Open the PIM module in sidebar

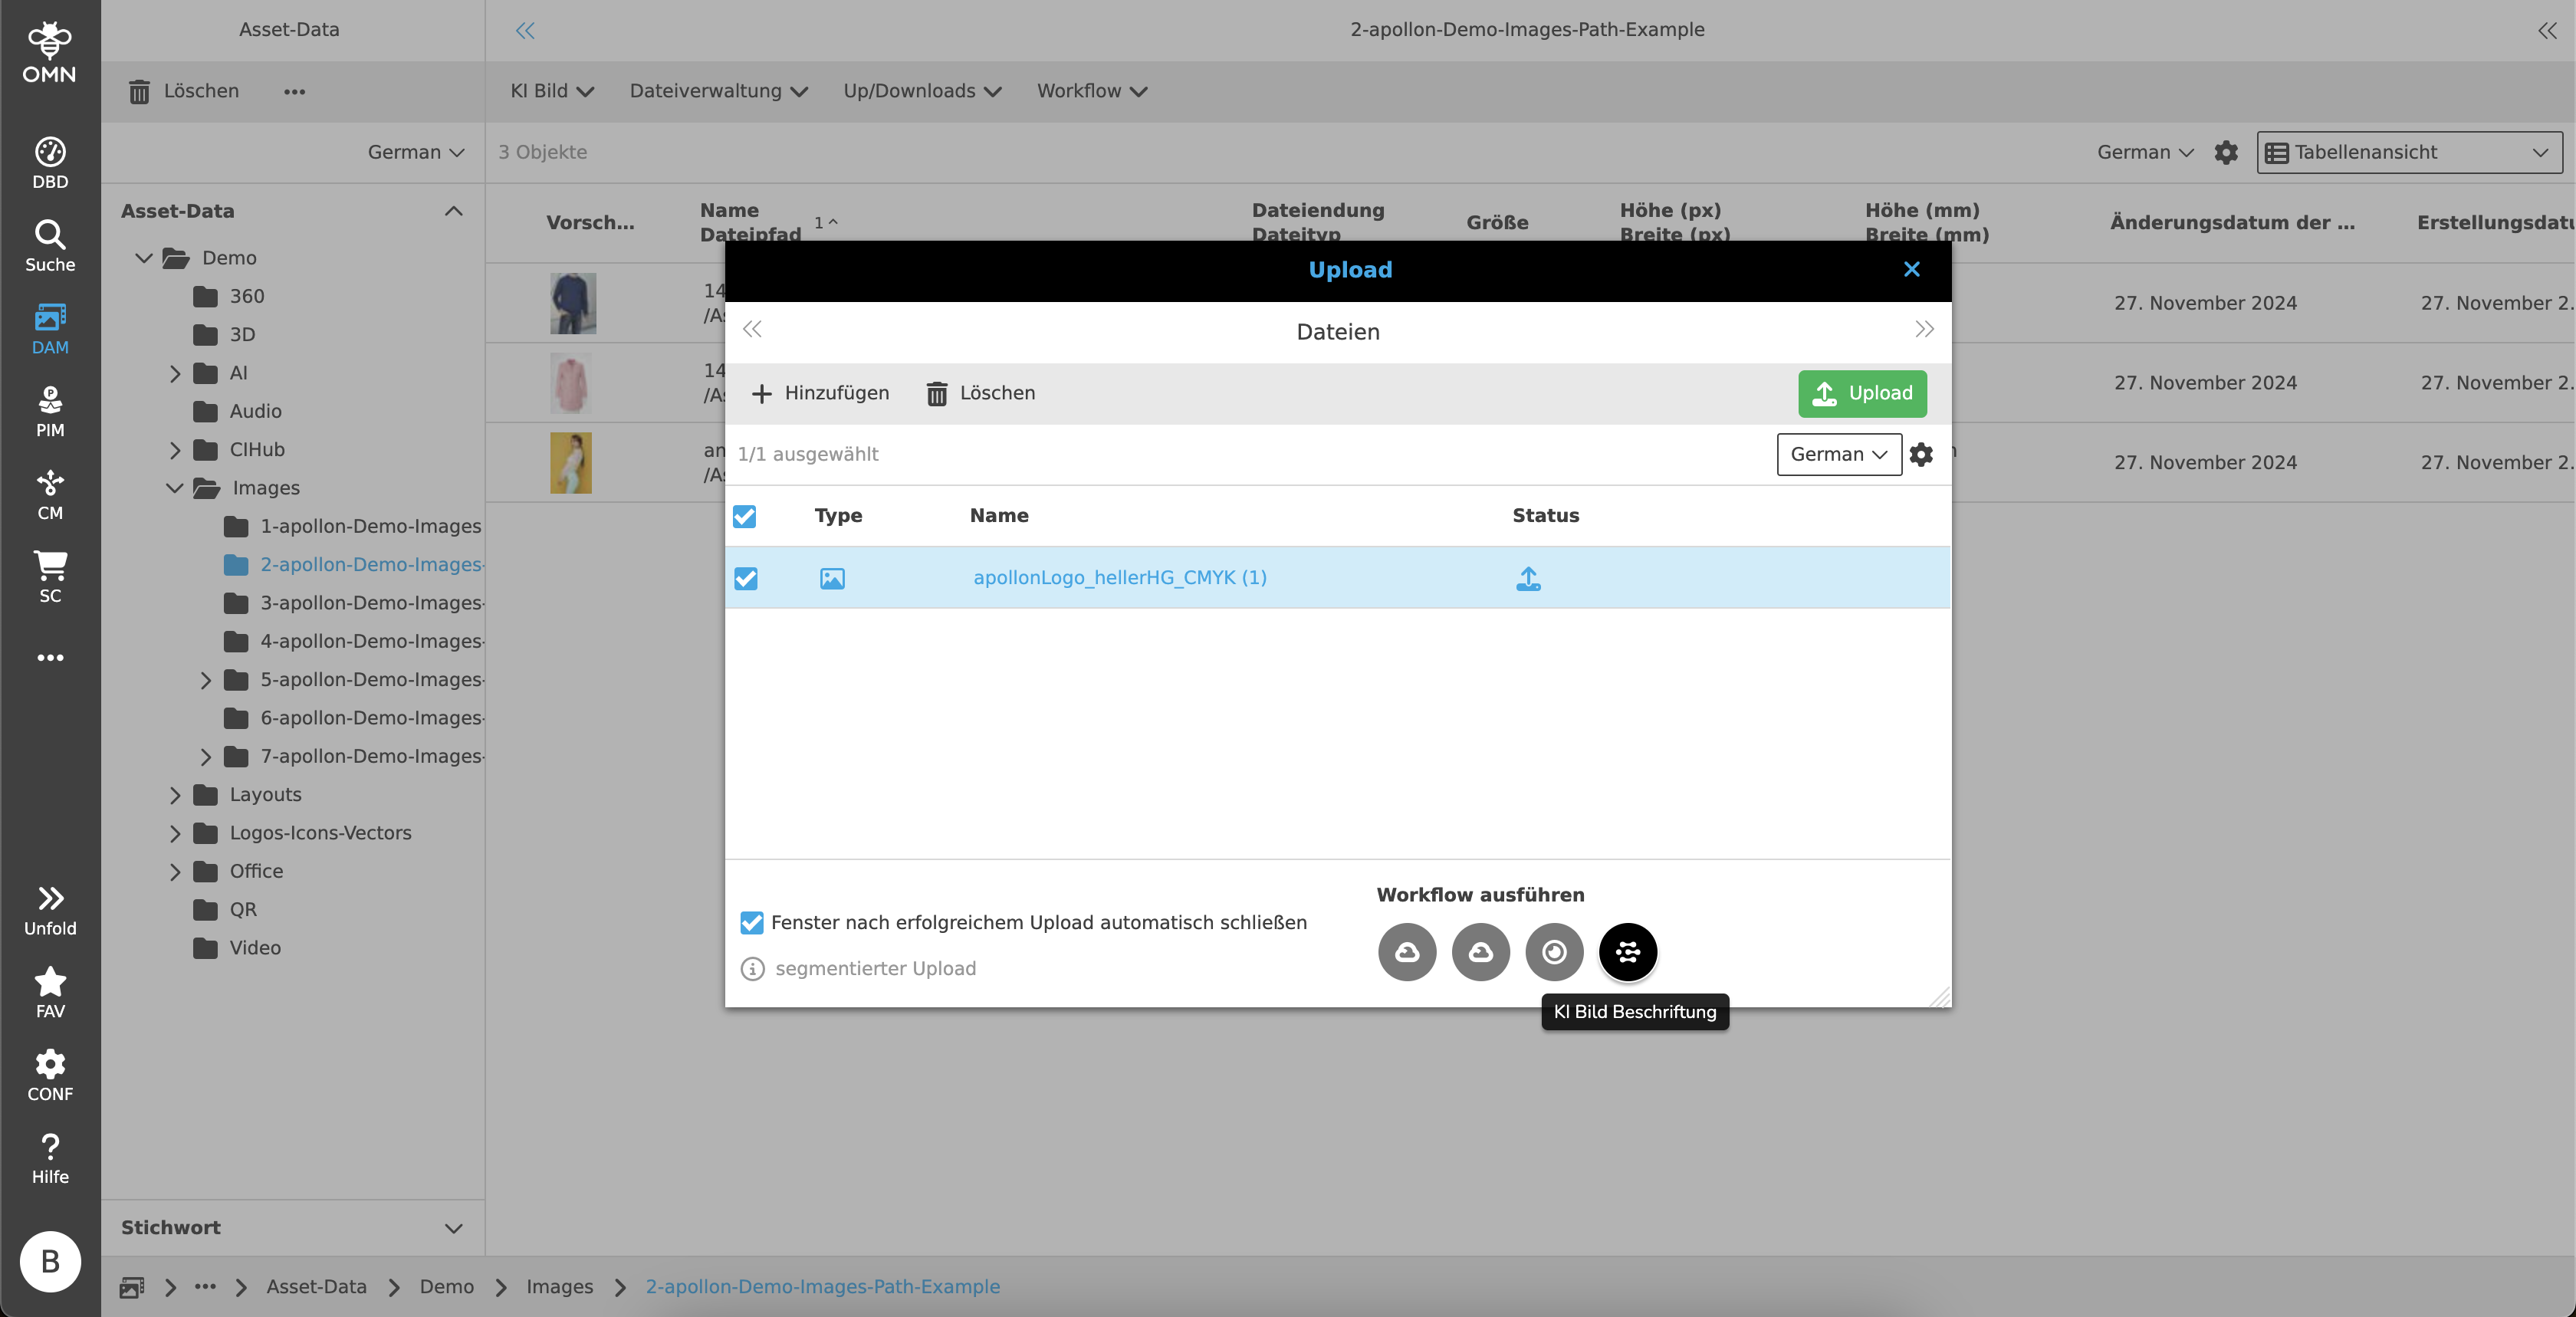point(50,411)
